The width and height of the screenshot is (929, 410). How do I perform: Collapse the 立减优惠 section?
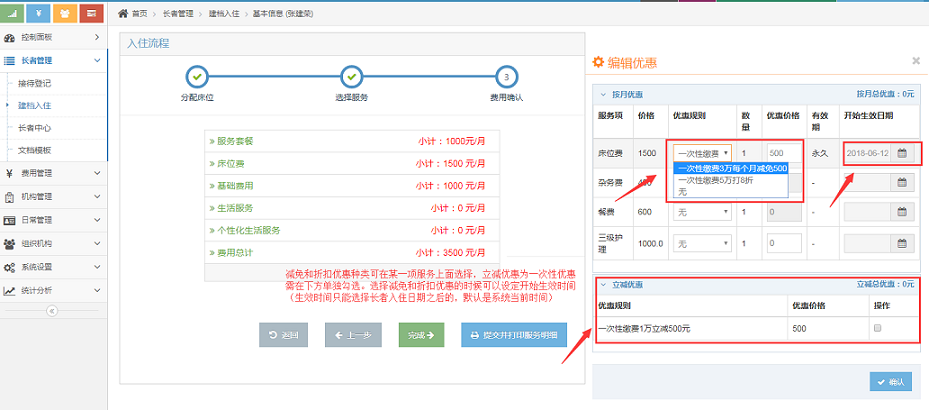pos(603,285)
